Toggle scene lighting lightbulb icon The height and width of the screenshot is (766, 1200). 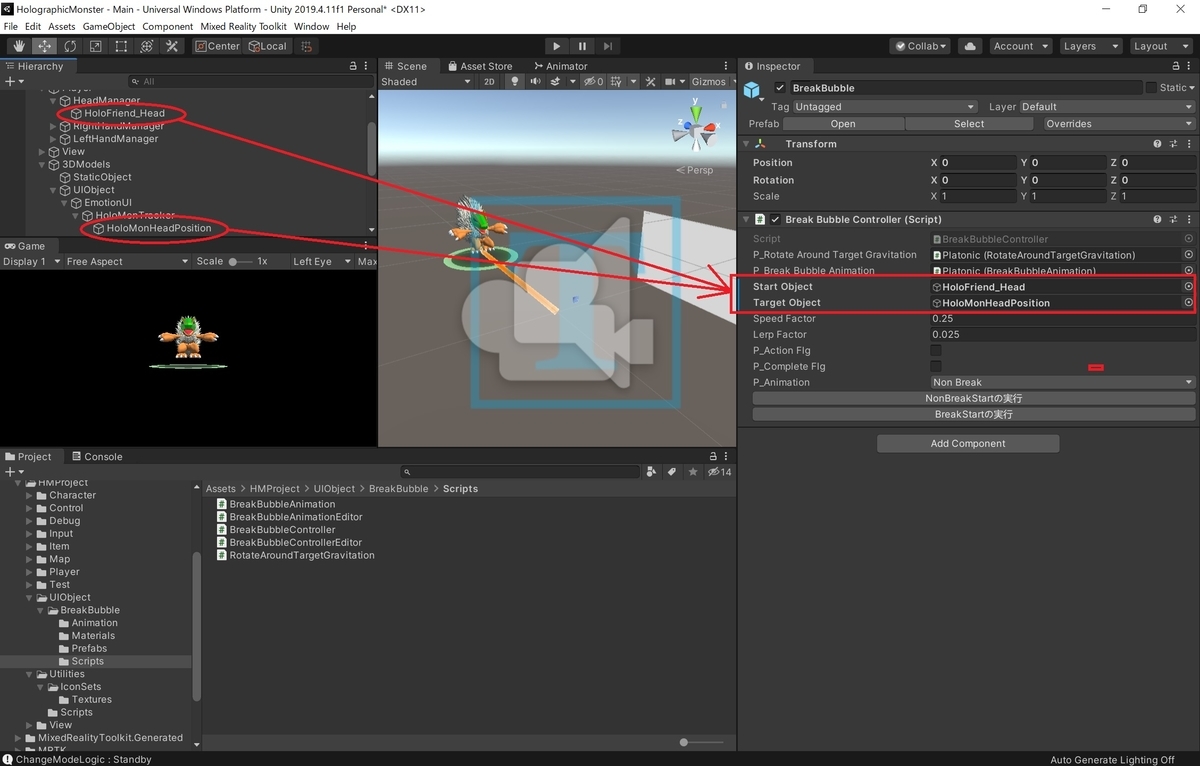tap(516, 82)
